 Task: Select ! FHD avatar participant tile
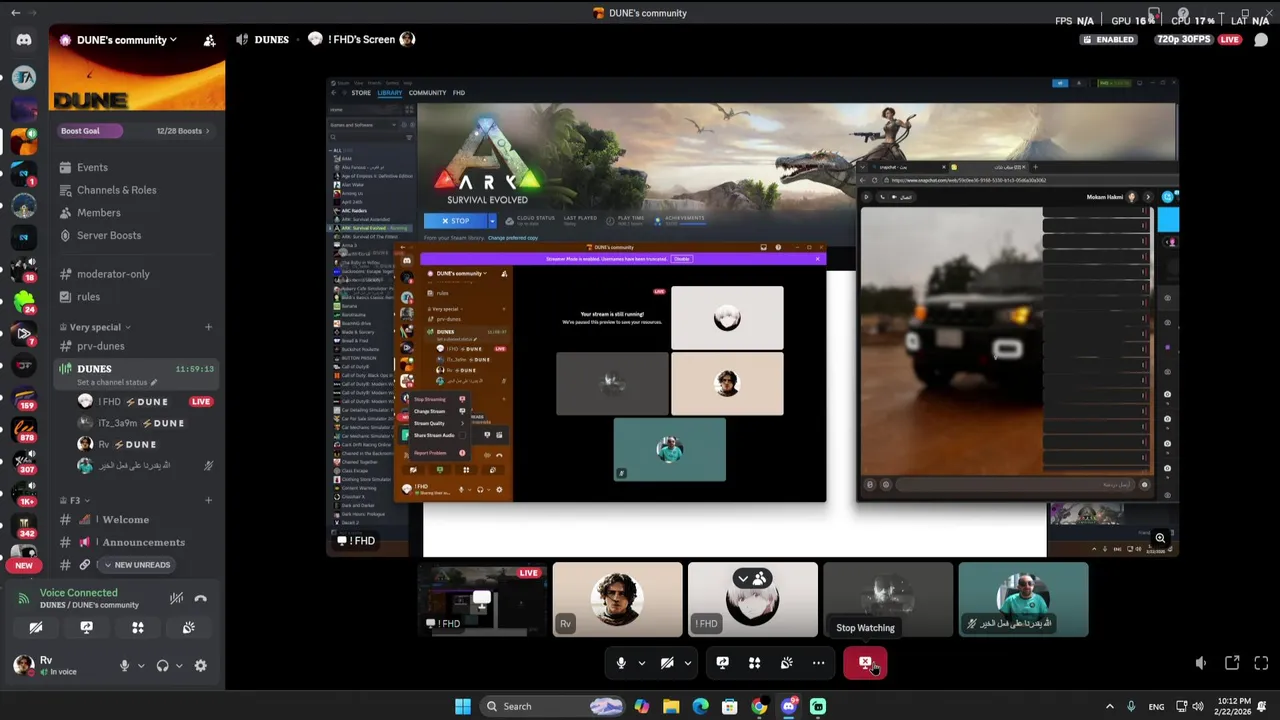(753, 600)
